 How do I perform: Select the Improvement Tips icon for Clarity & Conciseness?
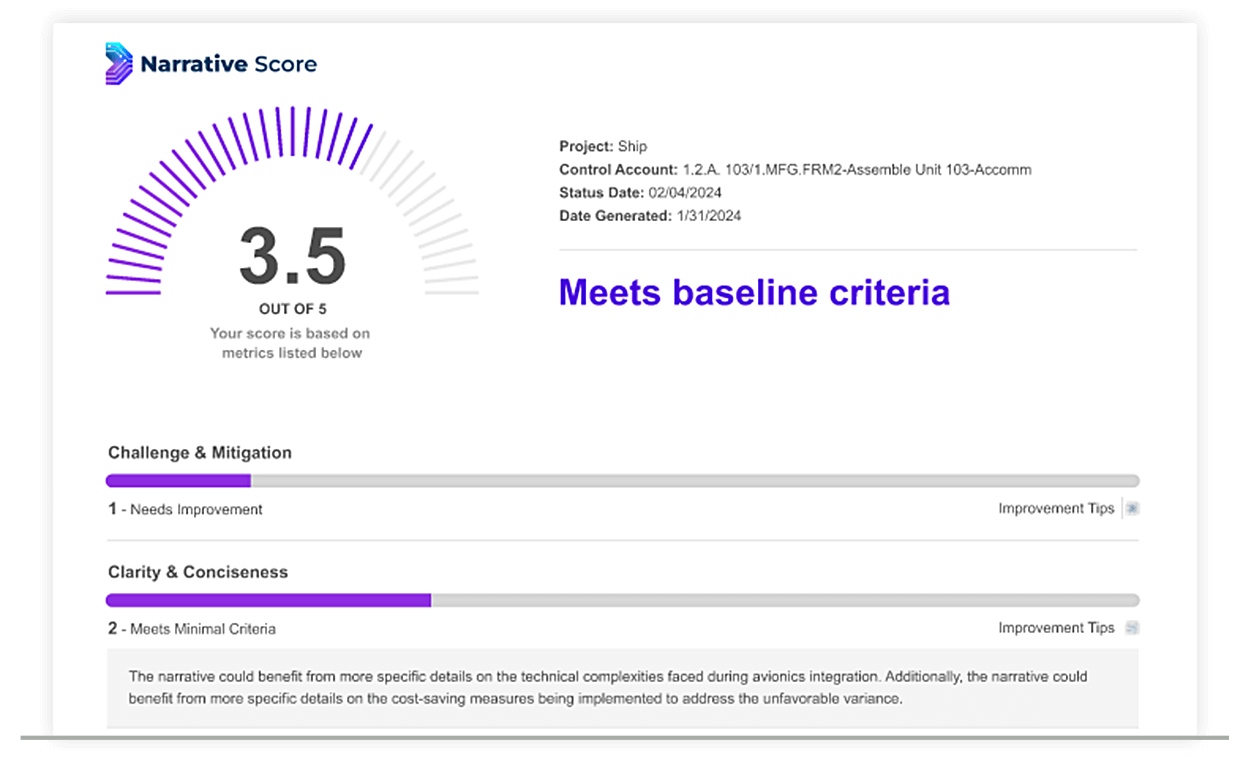[1131, 627]
